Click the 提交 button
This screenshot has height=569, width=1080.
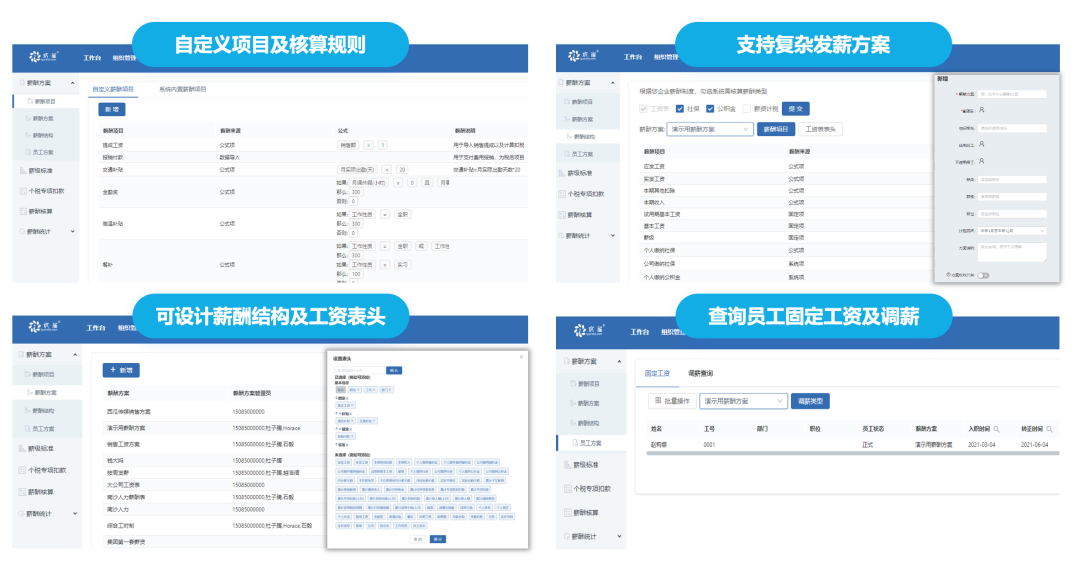click(x=796, y=109)
